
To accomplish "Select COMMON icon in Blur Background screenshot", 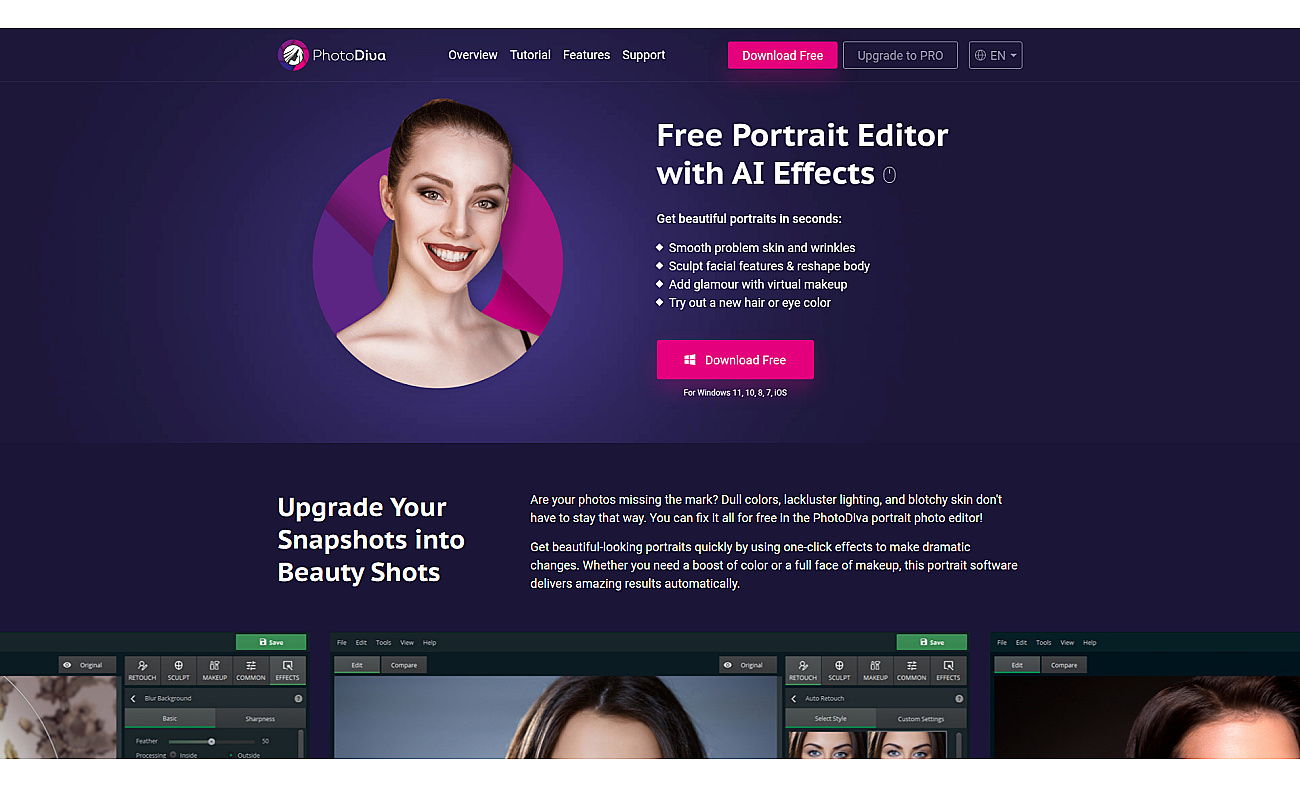I will [251, 670].
